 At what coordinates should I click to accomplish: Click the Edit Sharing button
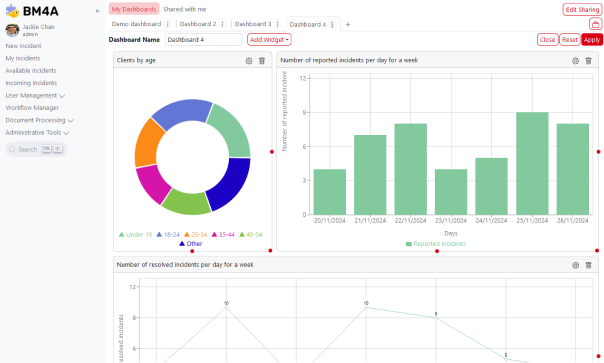[x=582, y=9]
